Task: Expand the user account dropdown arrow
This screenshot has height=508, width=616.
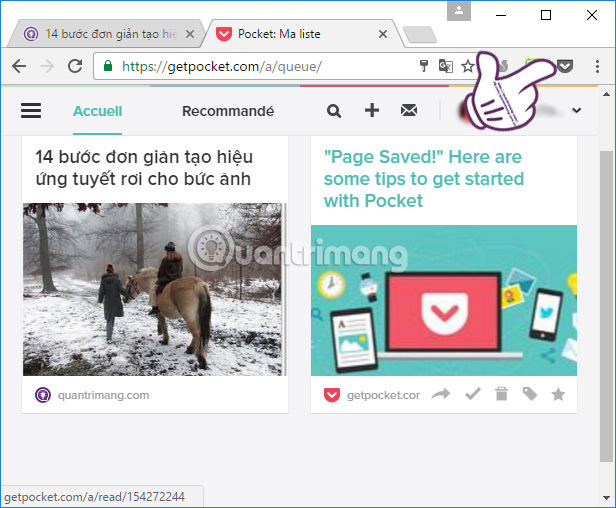Action: (x=576, y=110)
